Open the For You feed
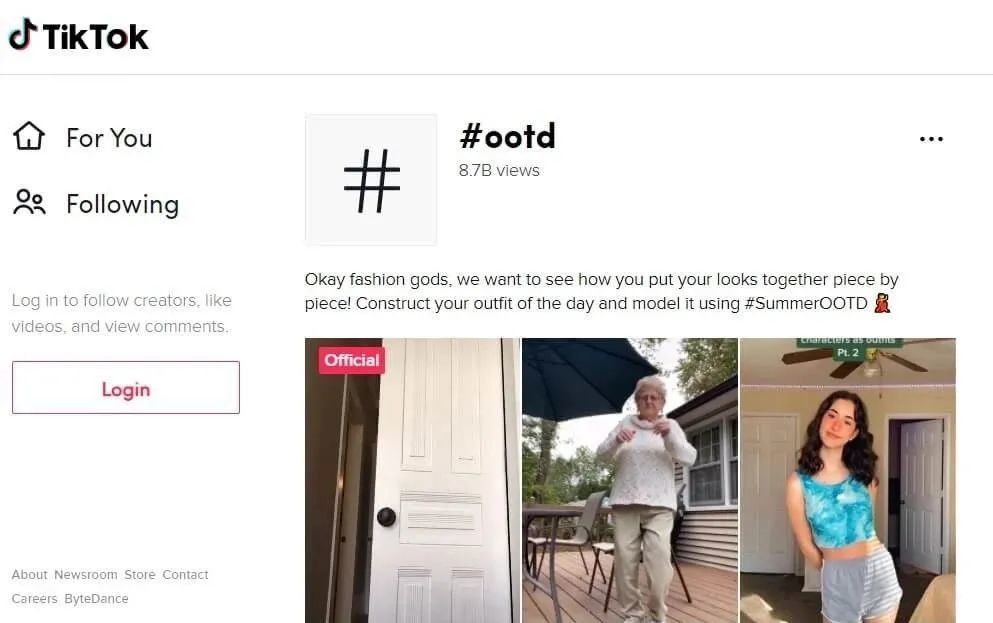 click(x=109, y=138)
